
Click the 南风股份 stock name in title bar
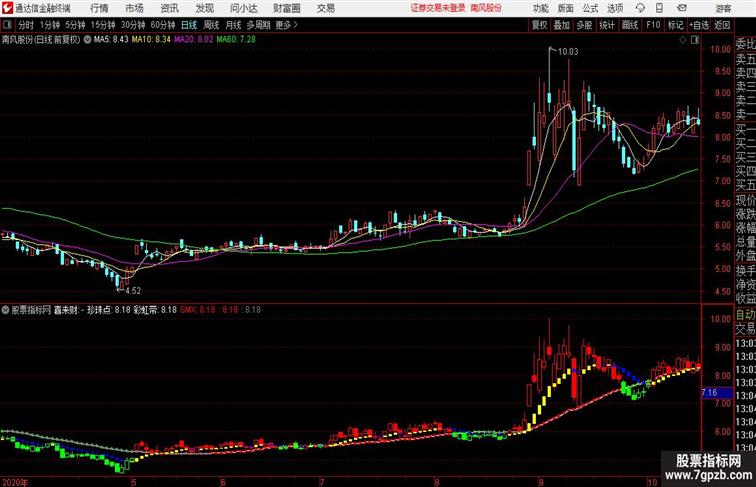click(x=486, y=8)
